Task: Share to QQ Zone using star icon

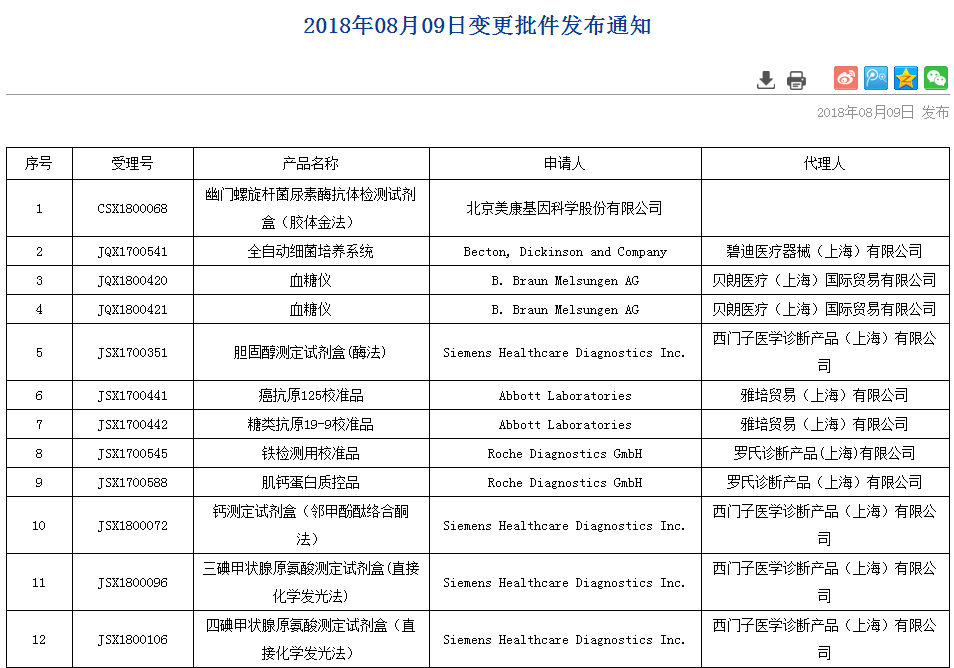Action: click(x=906, y=78)
